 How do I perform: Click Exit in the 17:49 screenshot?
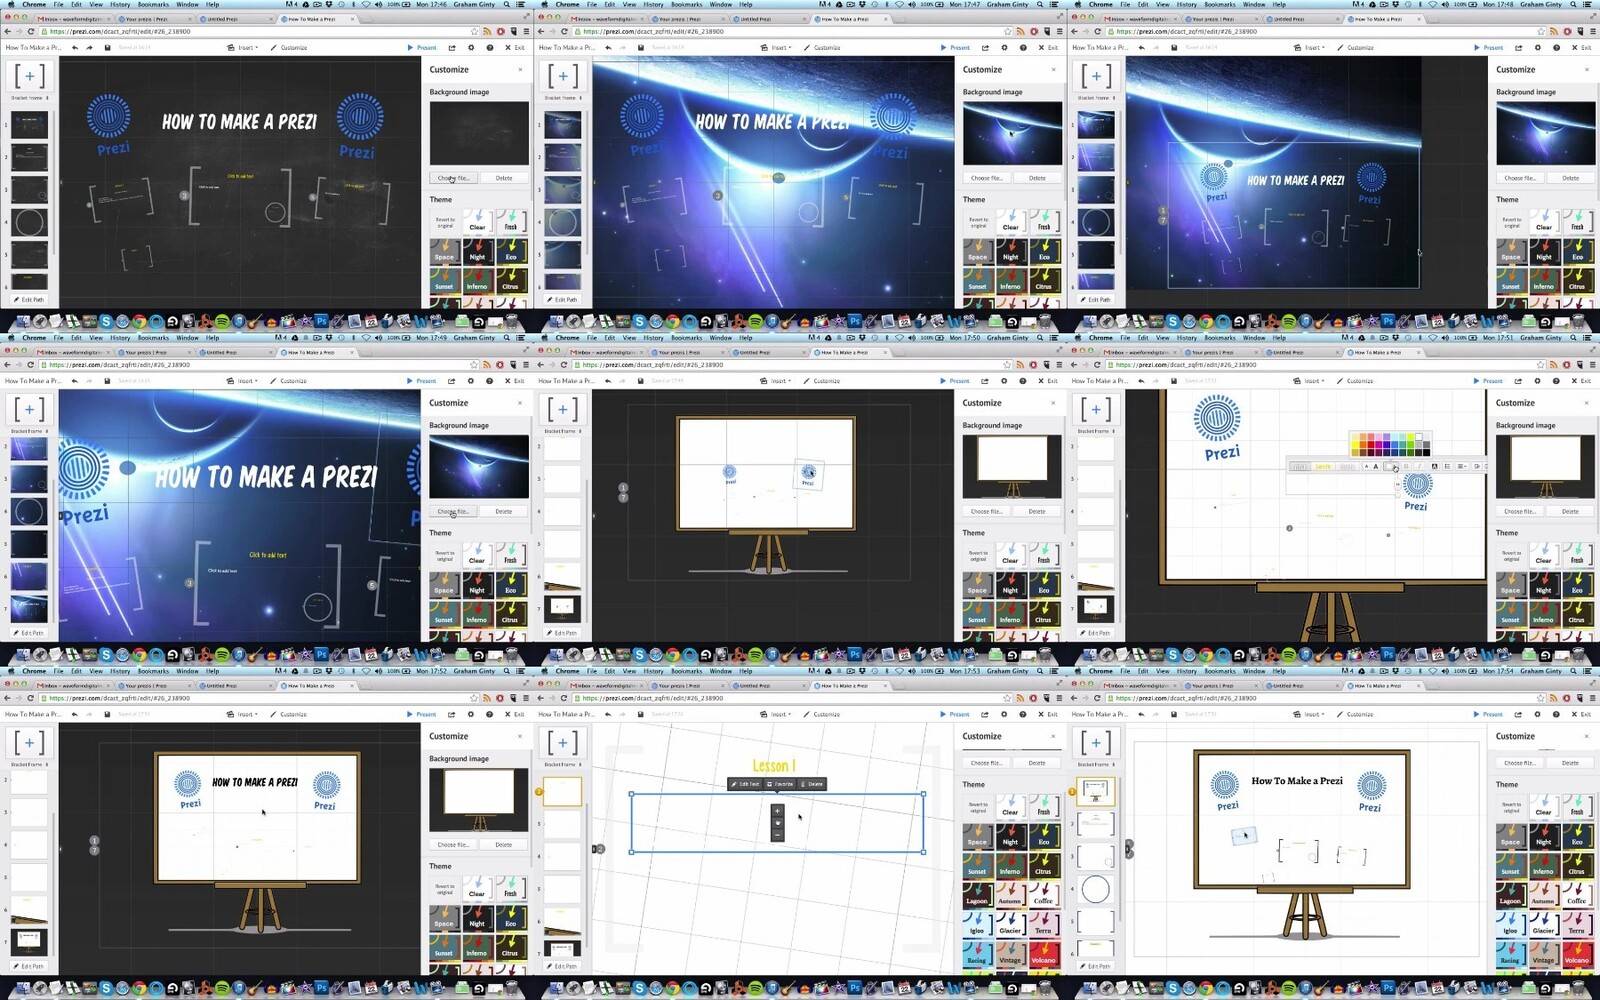coord(515,380)
